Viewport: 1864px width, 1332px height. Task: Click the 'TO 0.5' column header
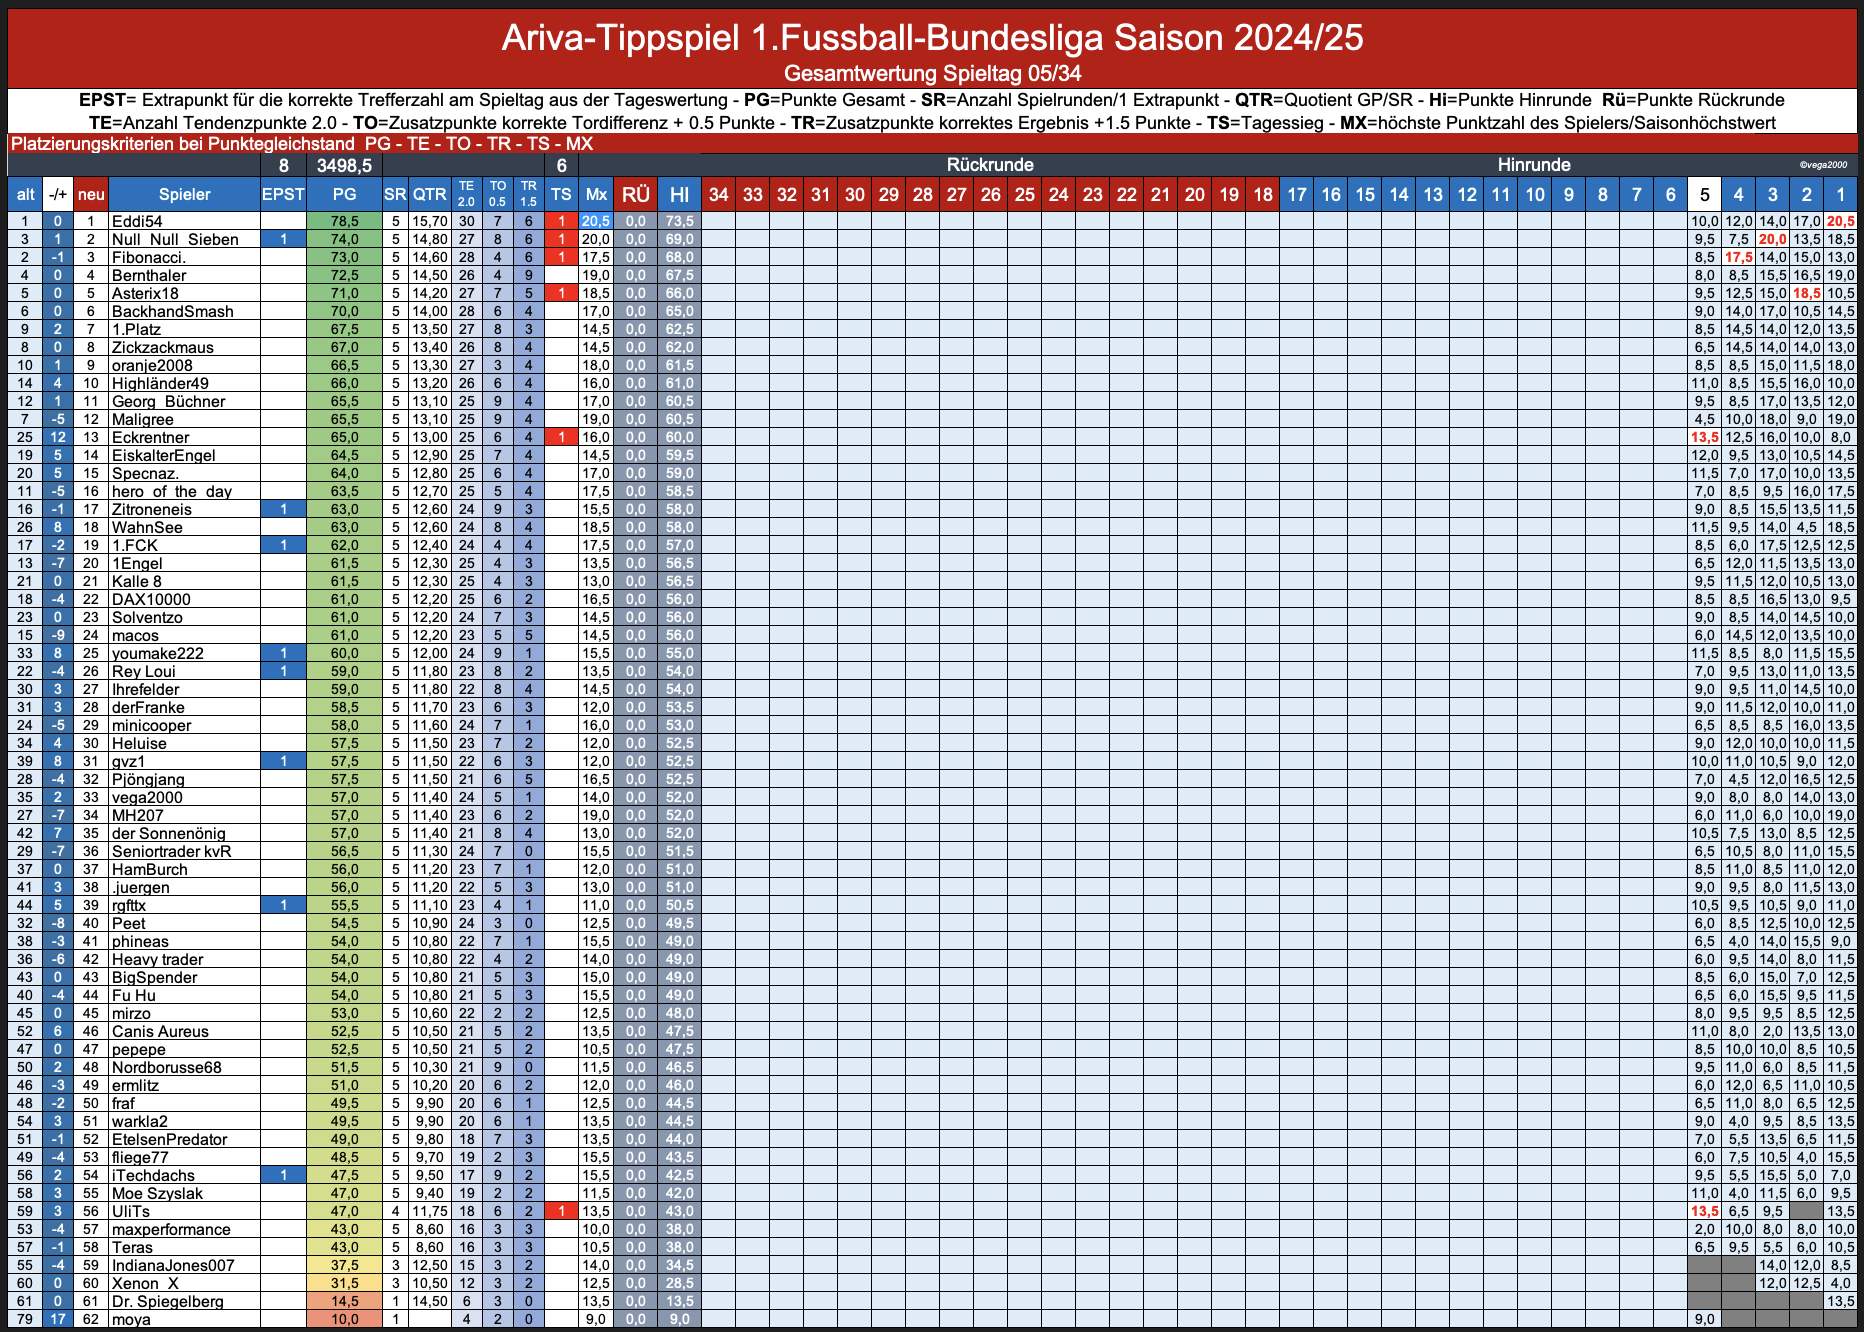point(497,194)
